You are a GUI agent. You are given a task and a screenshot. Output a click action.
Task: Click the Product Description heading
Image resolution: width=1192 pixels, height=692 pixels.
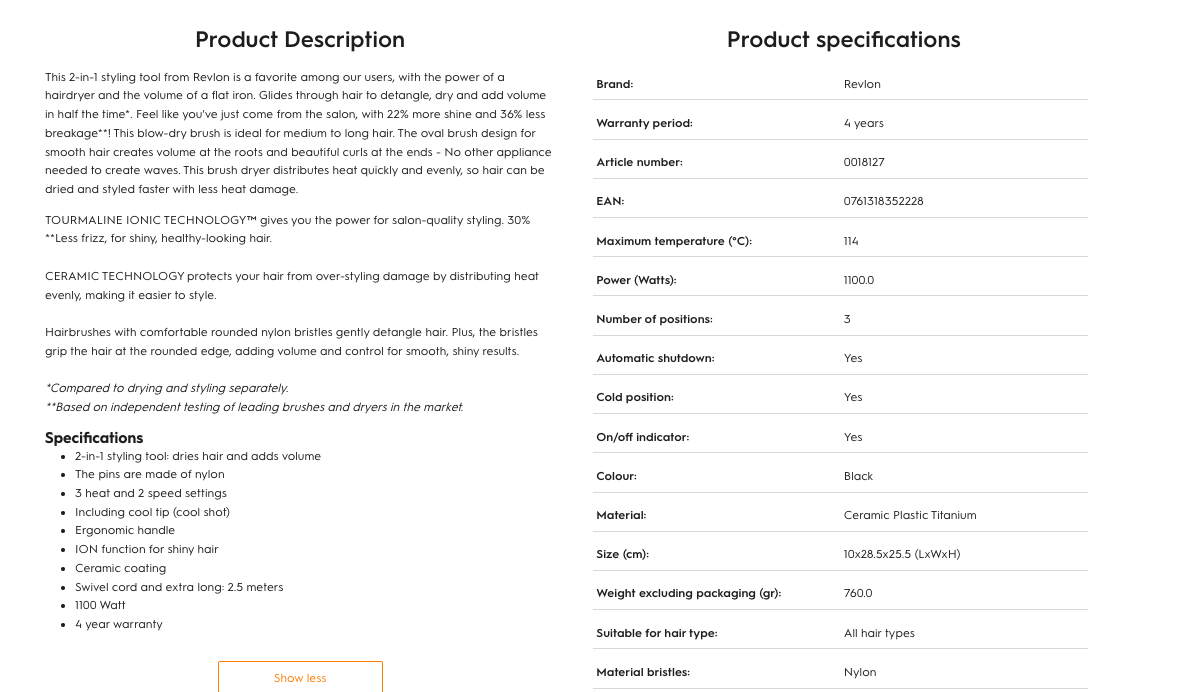point(300,40)
